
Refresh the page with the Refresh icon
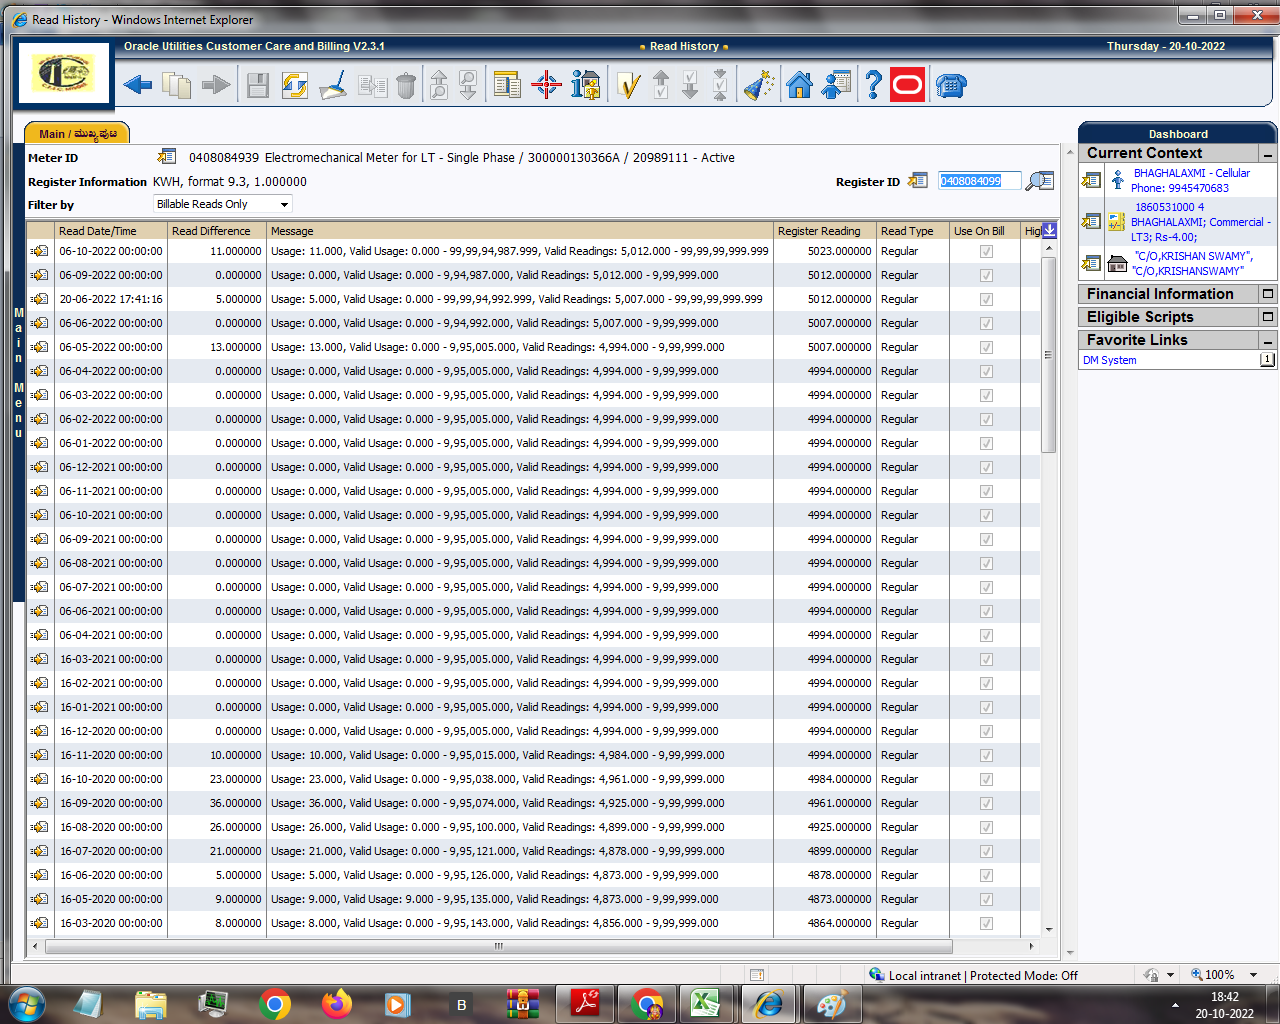295,86
